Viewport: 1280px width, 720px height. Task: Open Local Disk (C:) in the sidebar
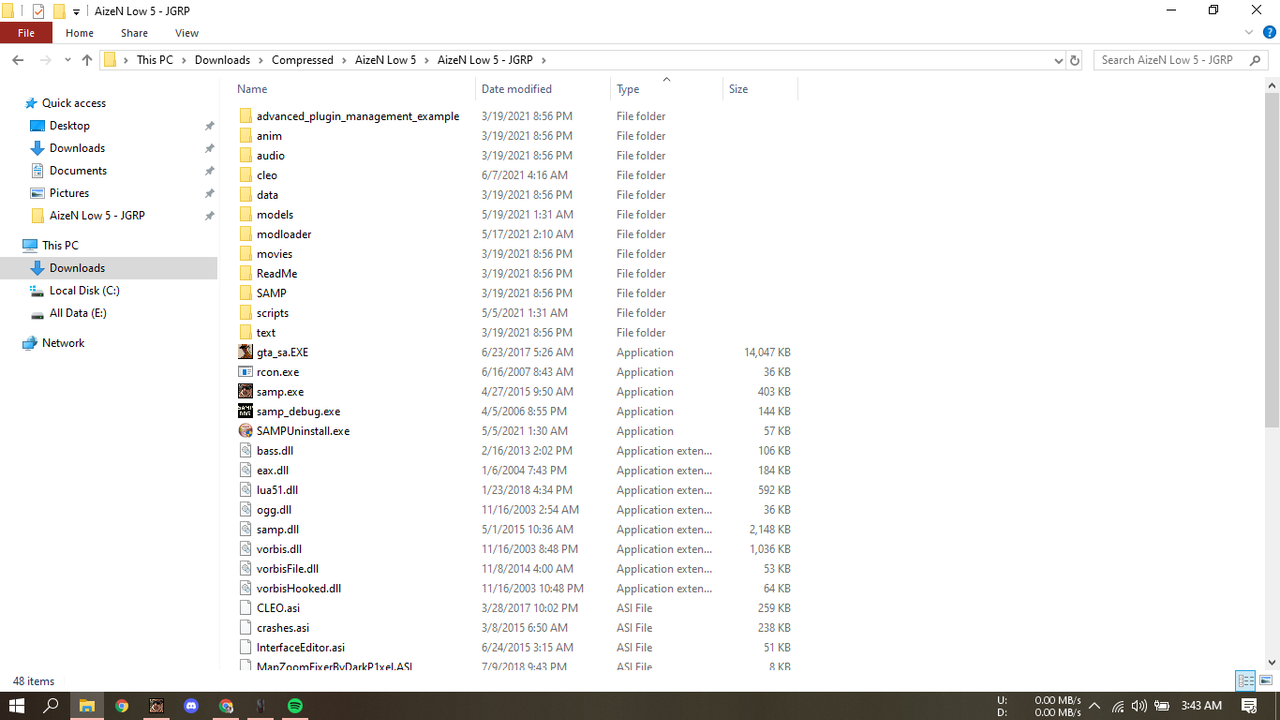point(84,291)
